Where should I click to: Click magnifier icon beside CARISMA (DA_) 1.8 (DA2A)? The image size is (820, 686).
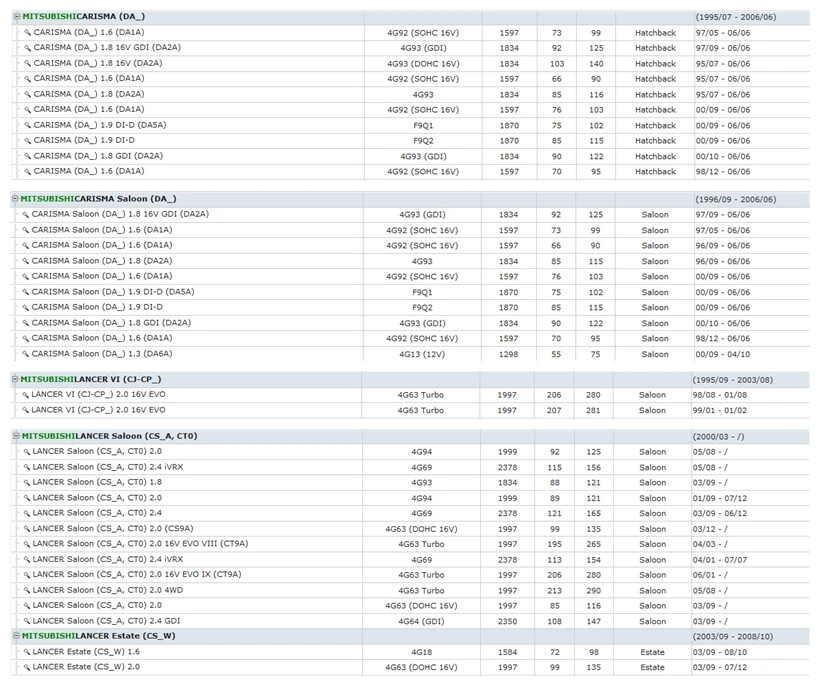tap(27, 95)
